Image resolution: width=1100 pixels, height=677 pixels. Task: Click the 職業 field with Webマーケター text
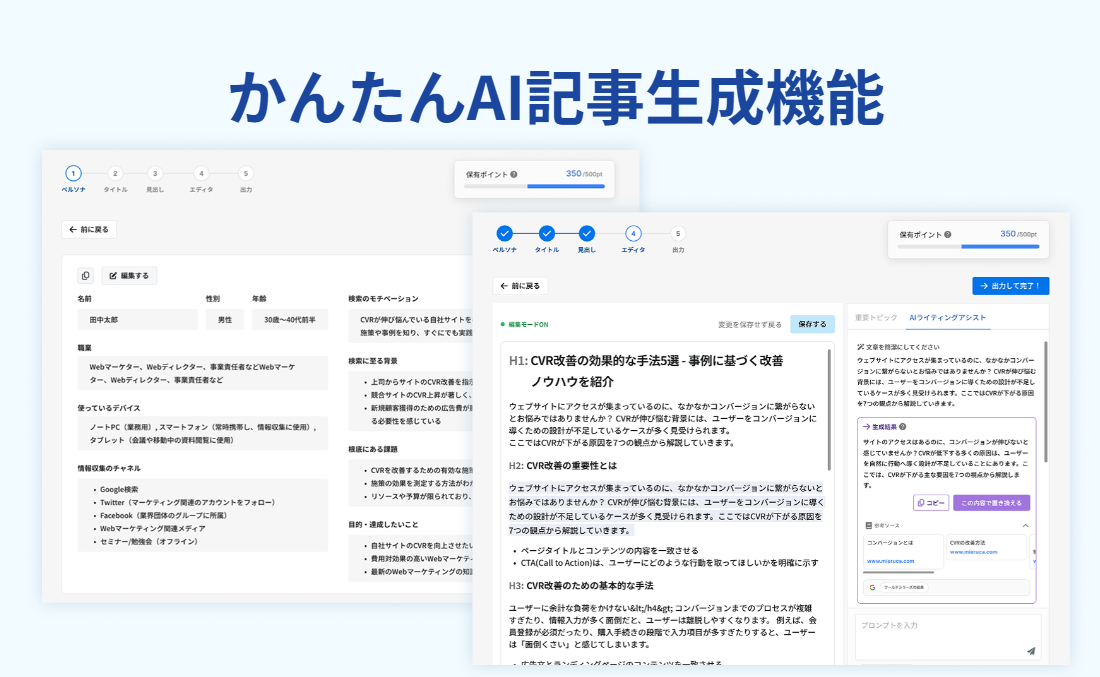tap(203, 373)
